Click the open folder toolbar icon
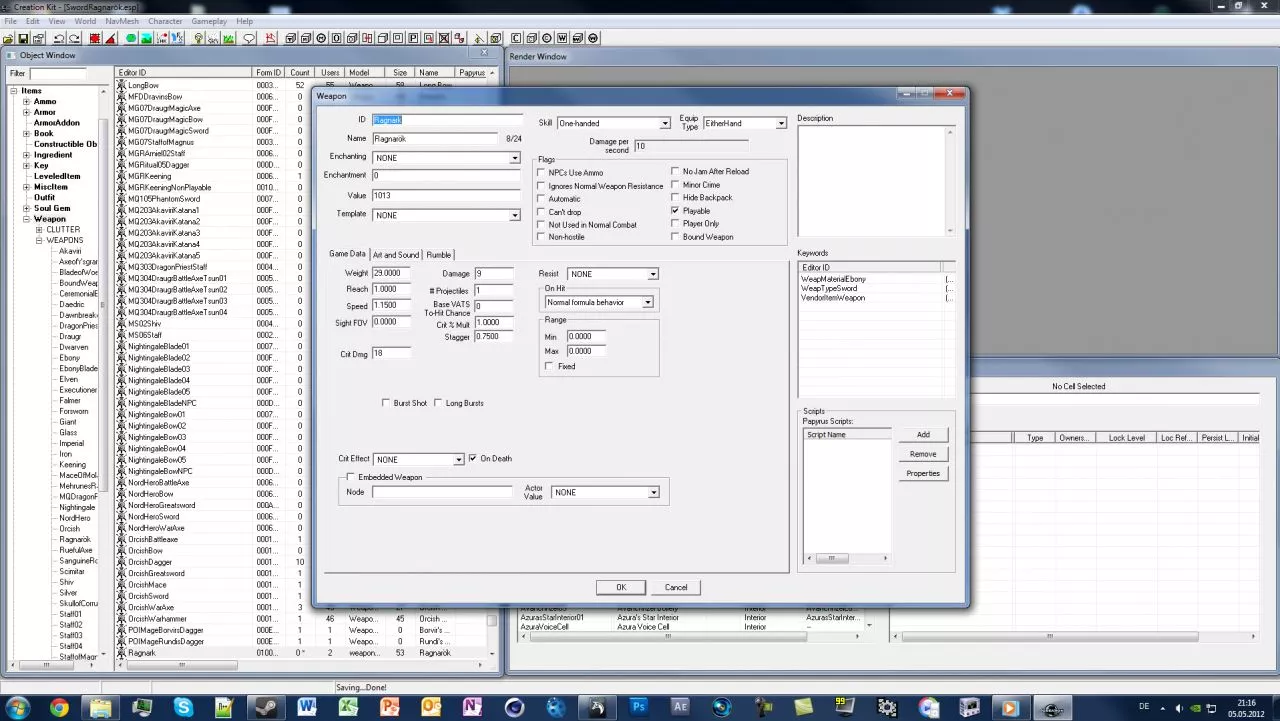Image resolution: width=1280 pixels, height=721 pixels. coord(7,38)
